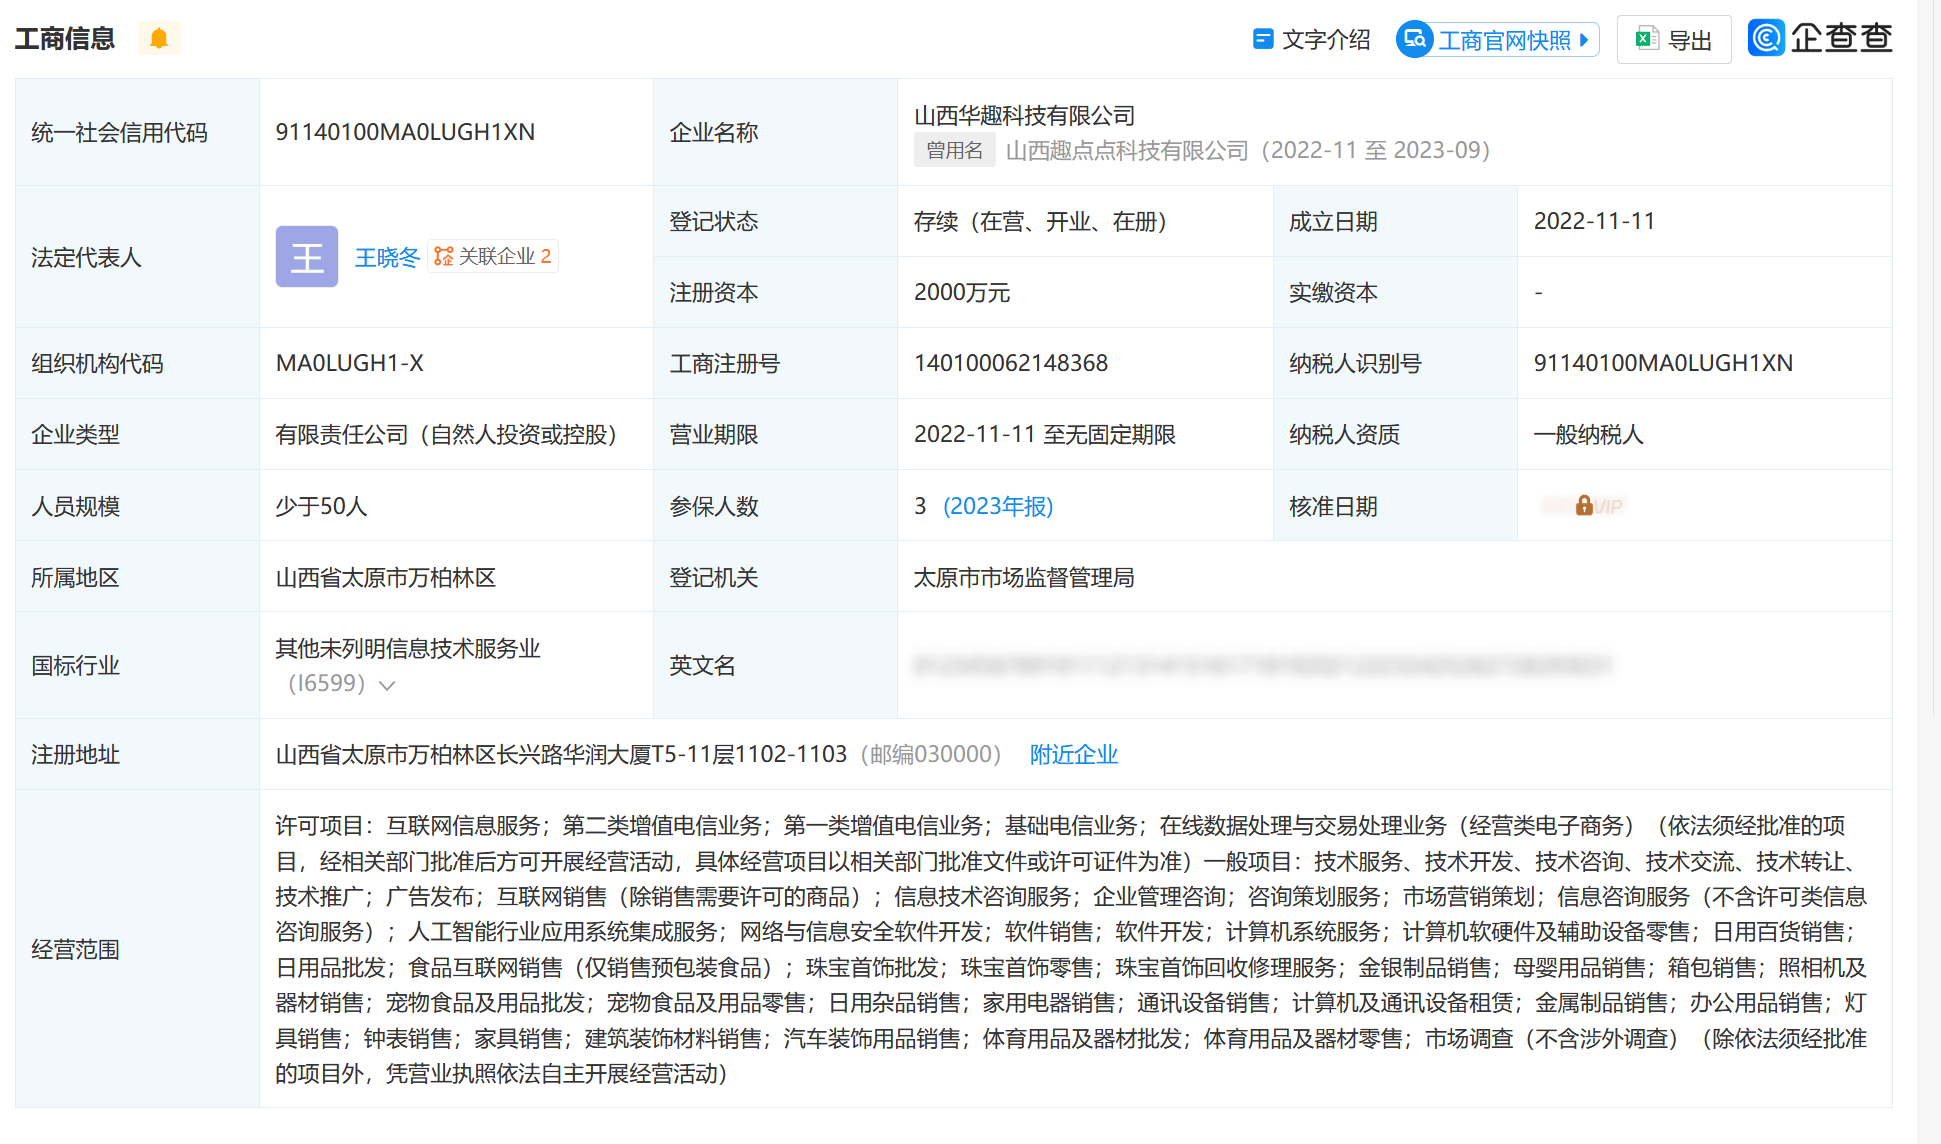Click the 企查查 logo
The width and height of the screenshot is (1941, 1144).
(x=1820, y=38)
